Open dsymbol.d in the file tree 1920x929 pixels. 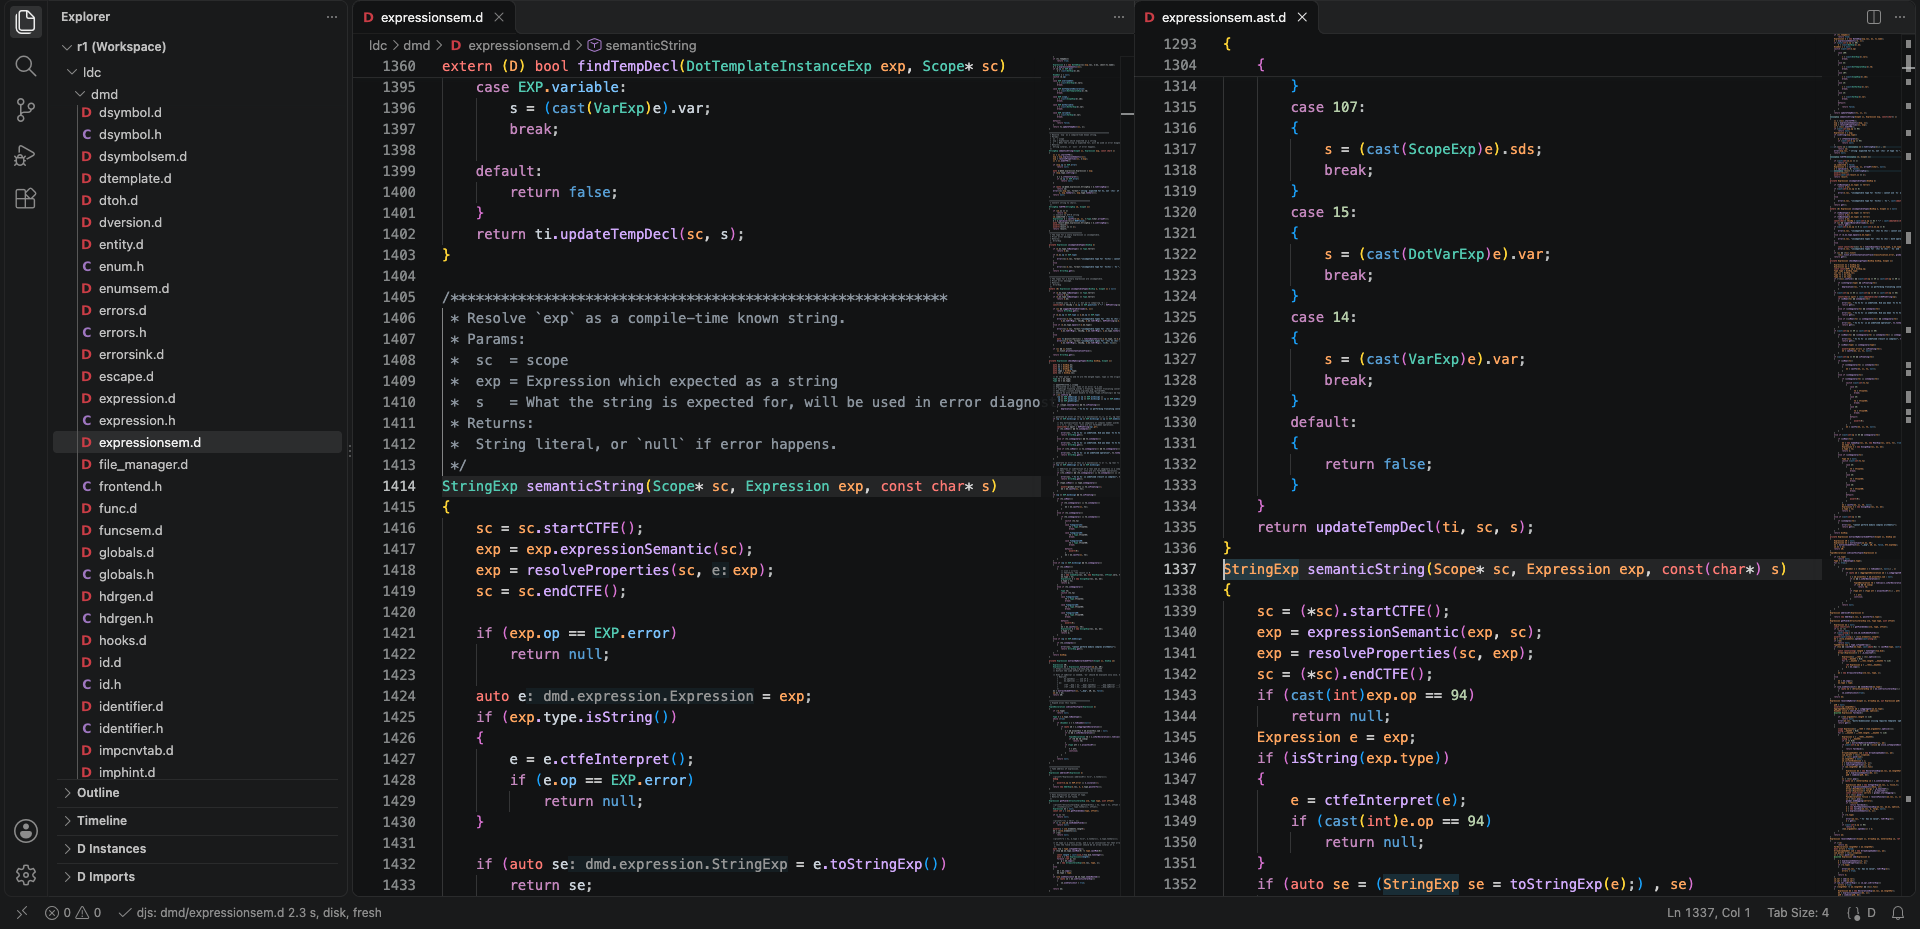click(130, 113)
